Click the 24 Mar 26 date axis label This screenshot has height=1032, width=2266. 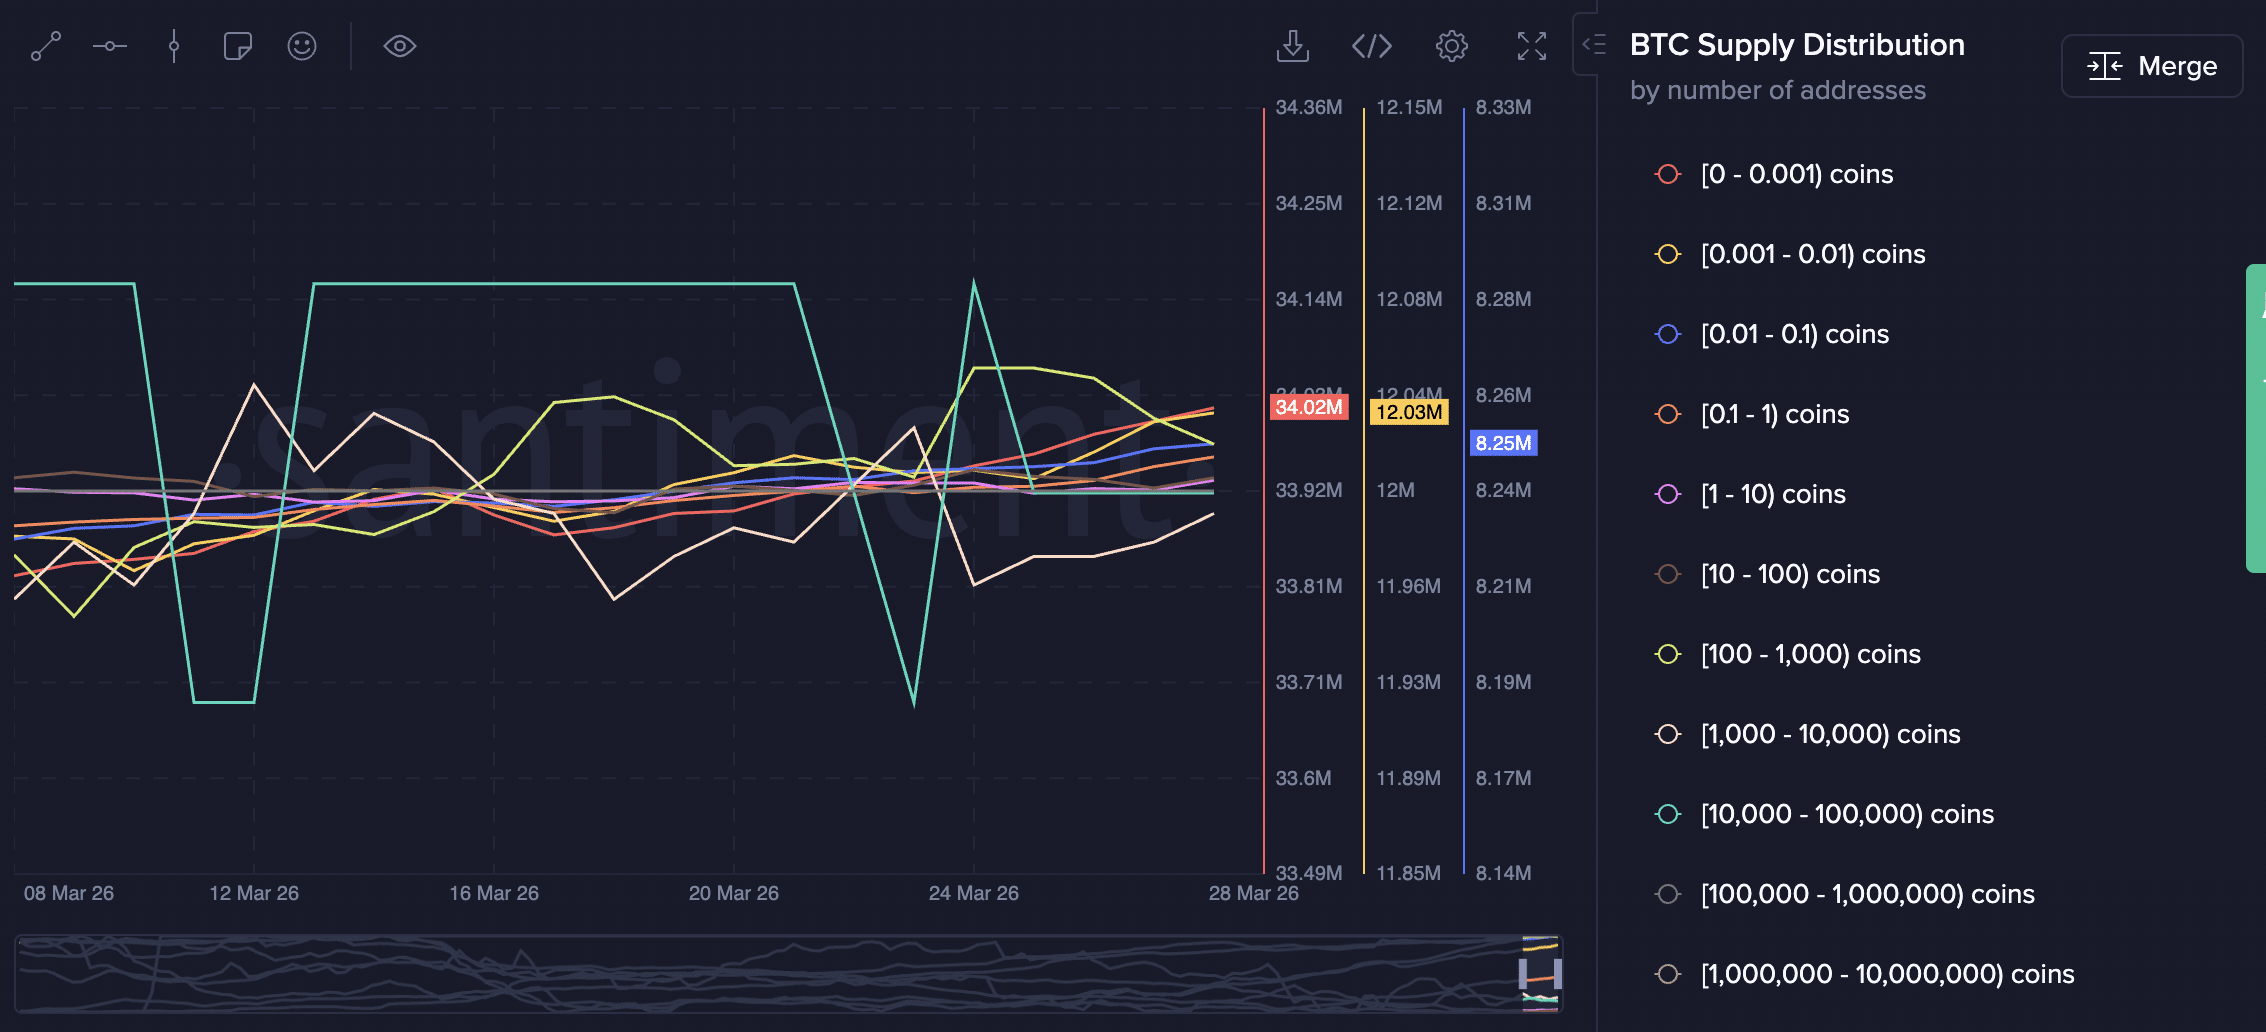click(x=972, y=893)
